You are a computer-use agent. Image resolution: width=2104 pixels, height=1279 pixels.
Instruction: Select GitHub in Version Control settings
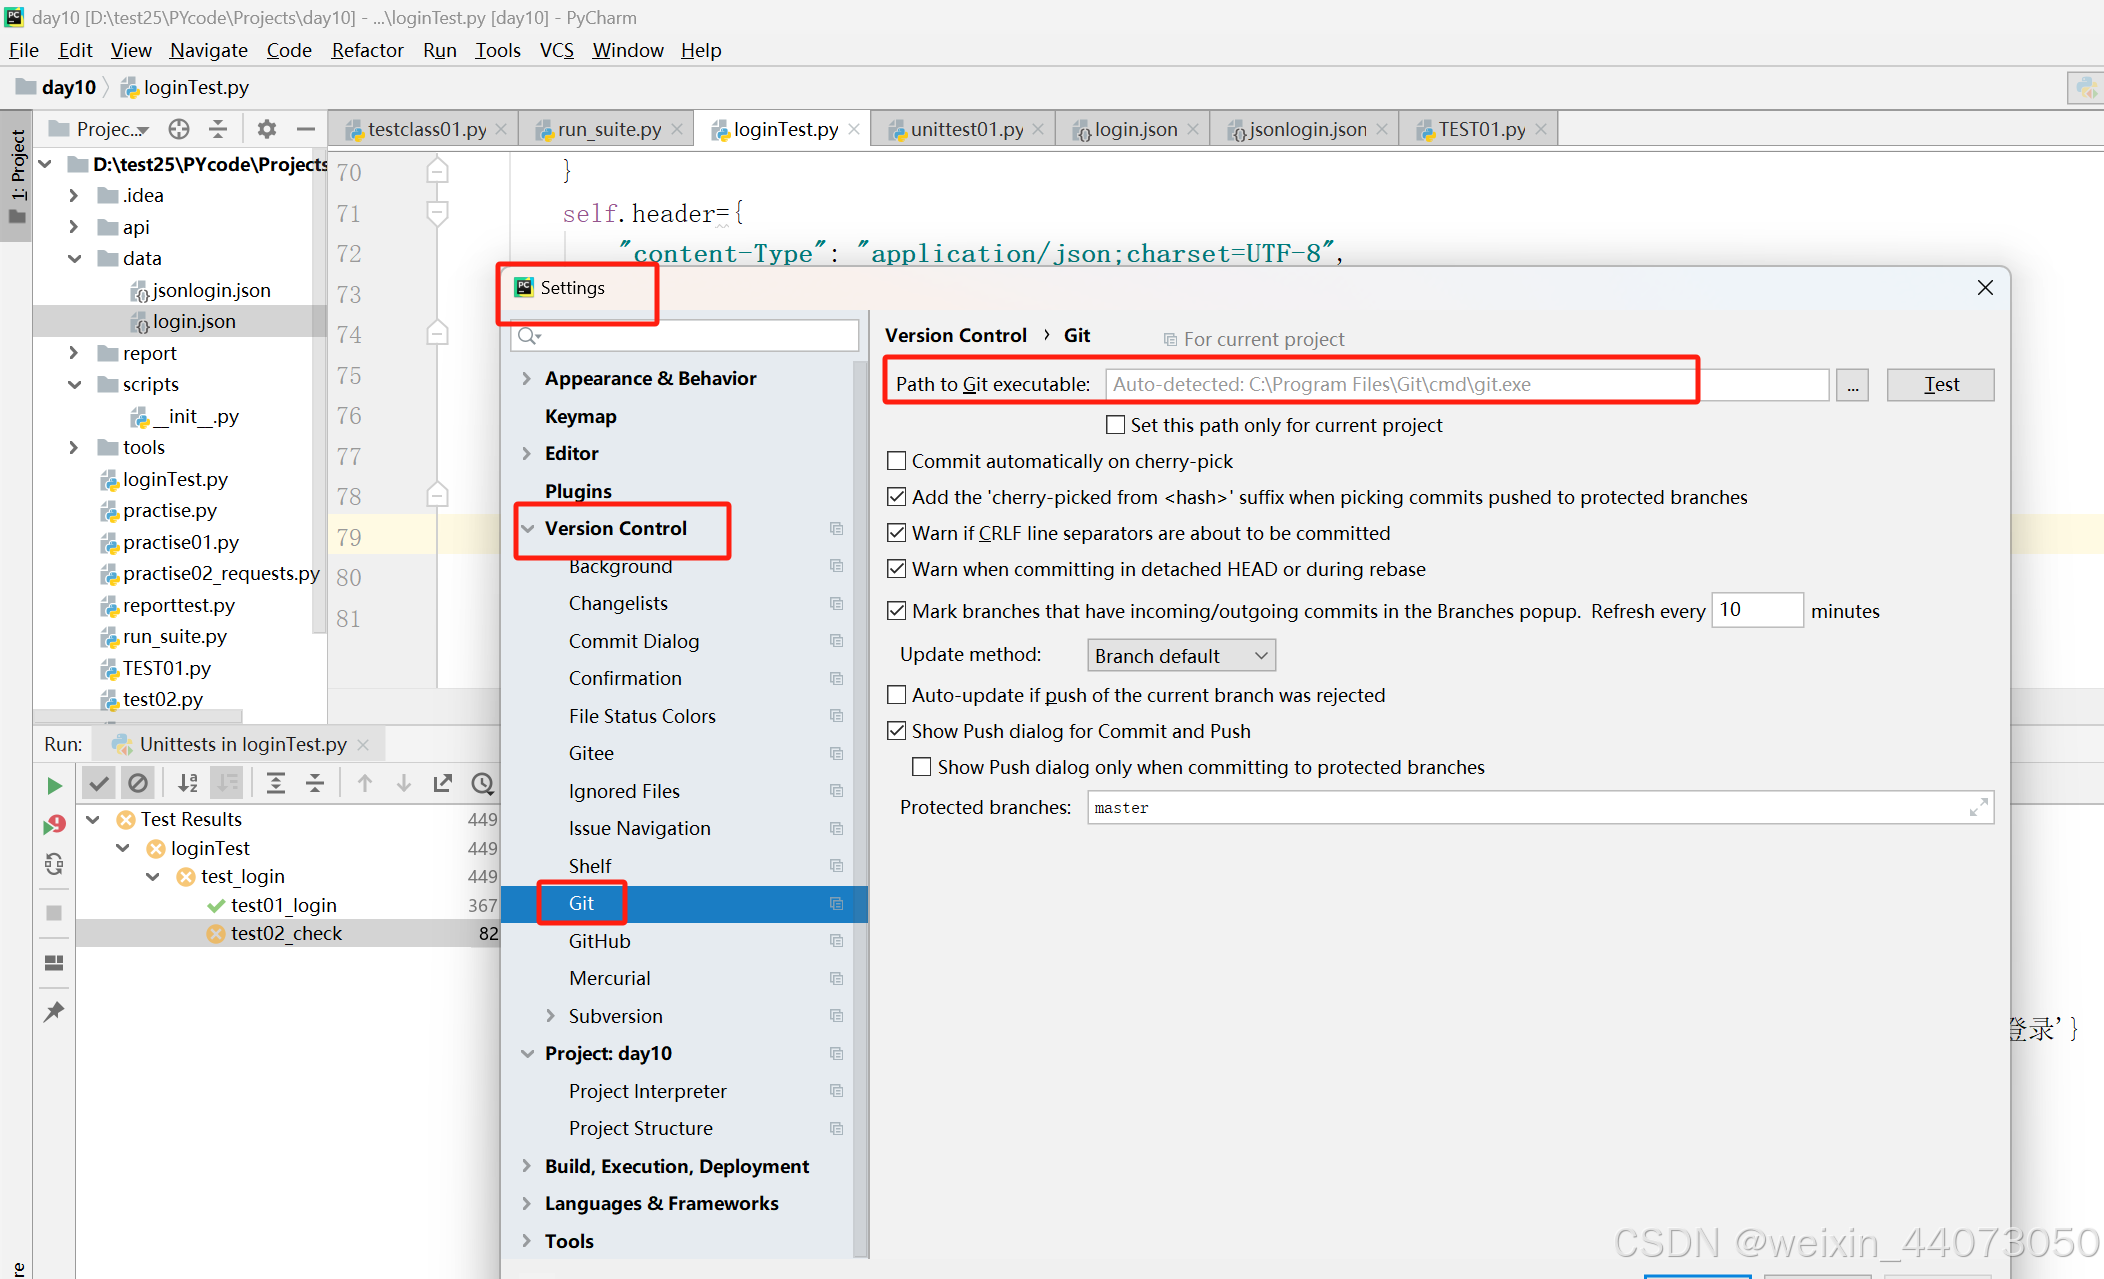point(599,941)
